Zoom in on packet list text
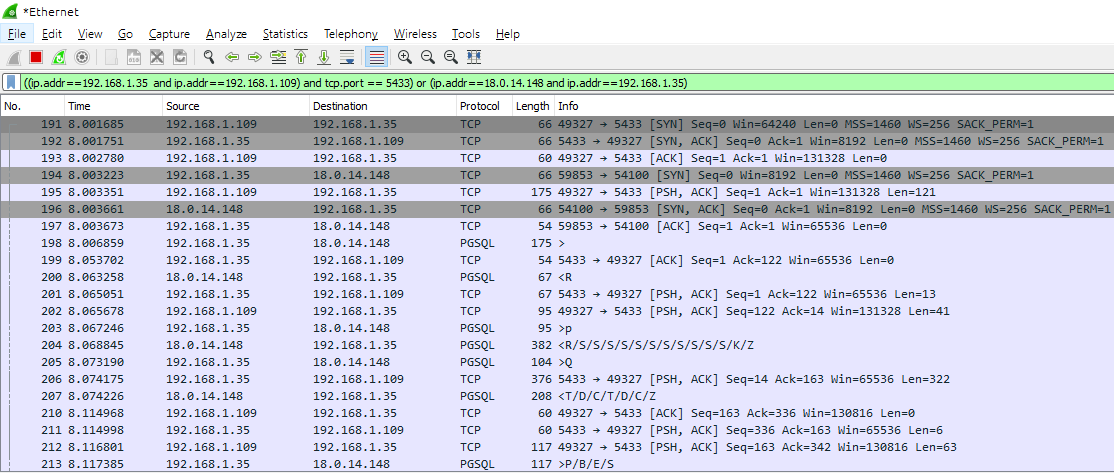The width and height of the screenshot is (1114, 473). pos(405,57)
